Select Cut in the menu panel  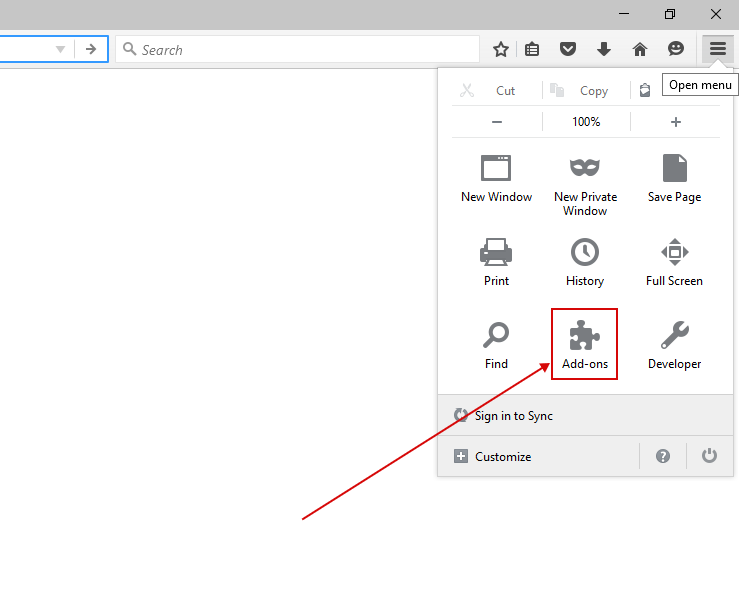(x=496, y=90)
